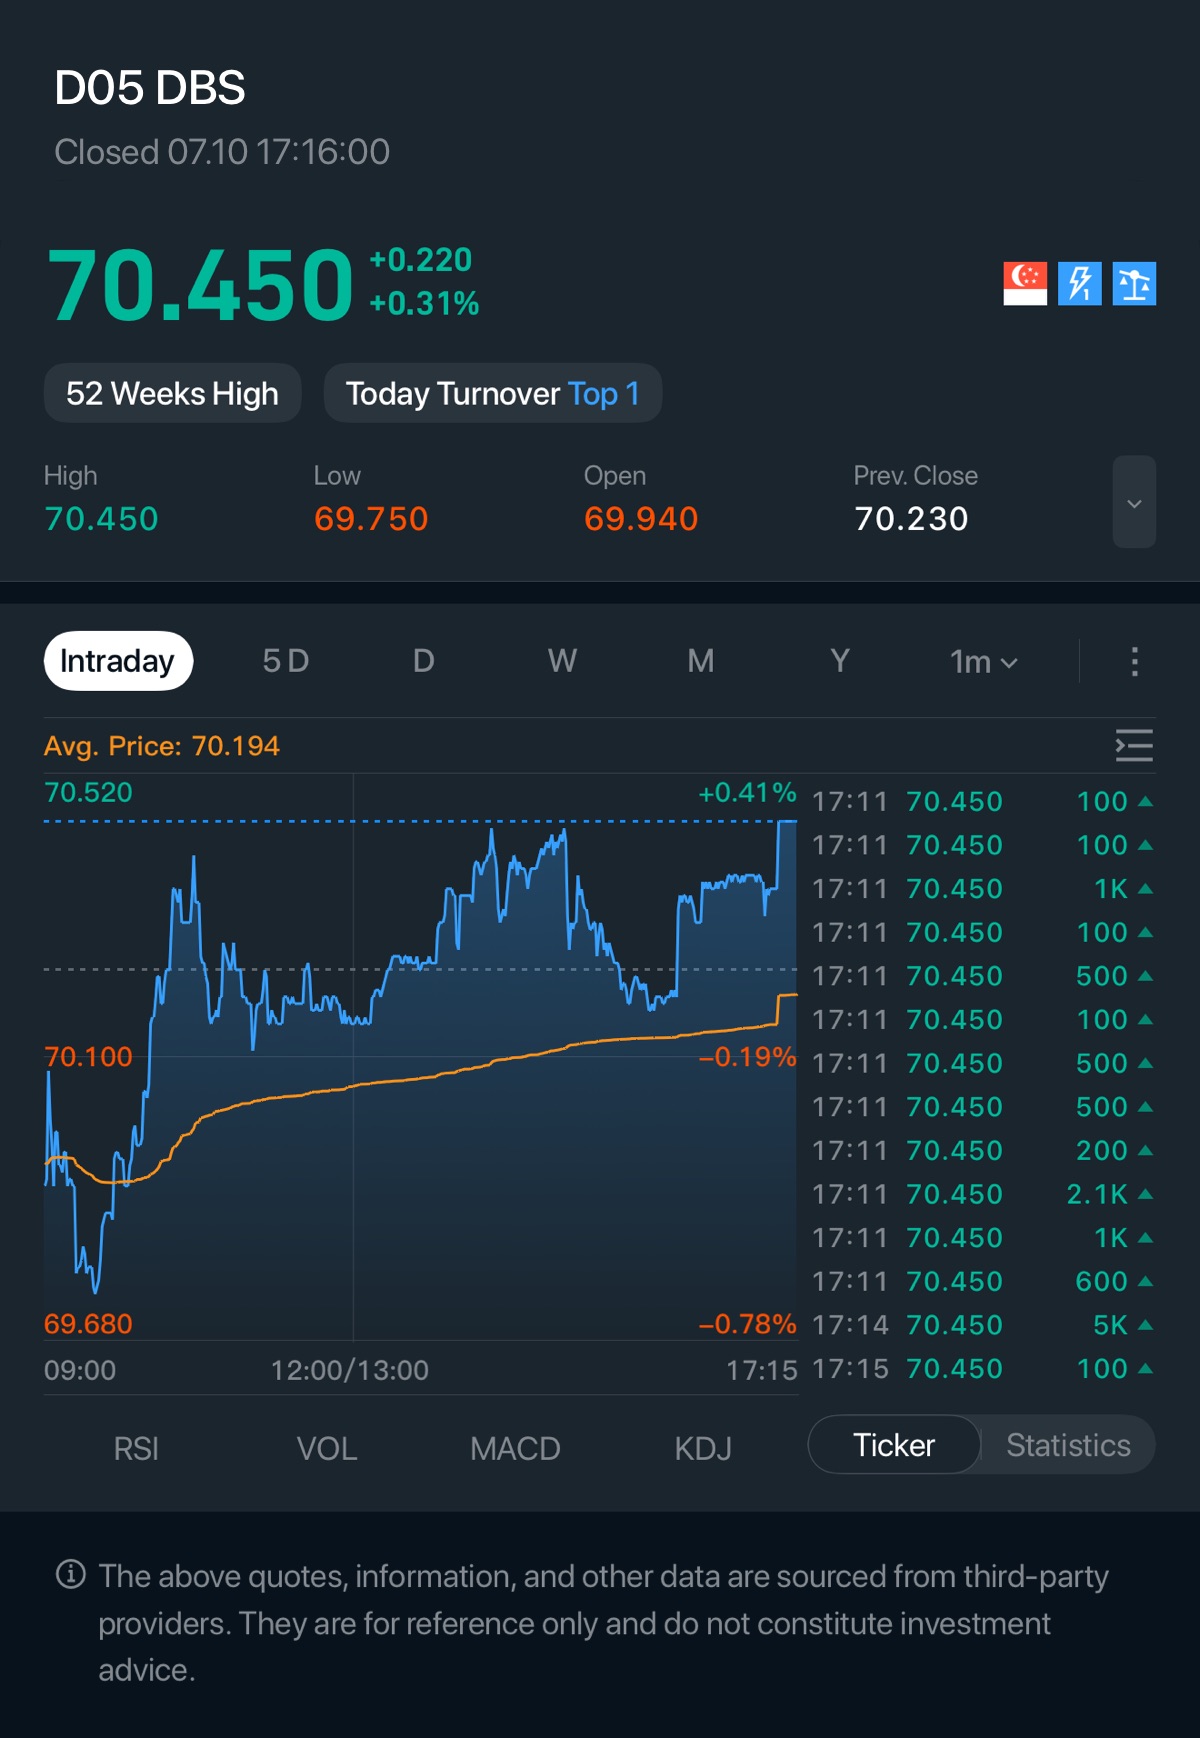
Task: Open the three-dot chart options menu
Action: point(1134,661)
